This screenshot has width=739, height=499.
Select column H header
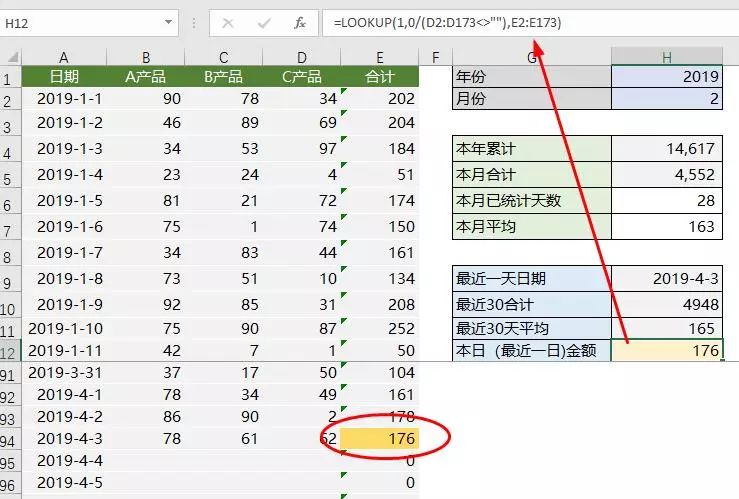point(667,57)
